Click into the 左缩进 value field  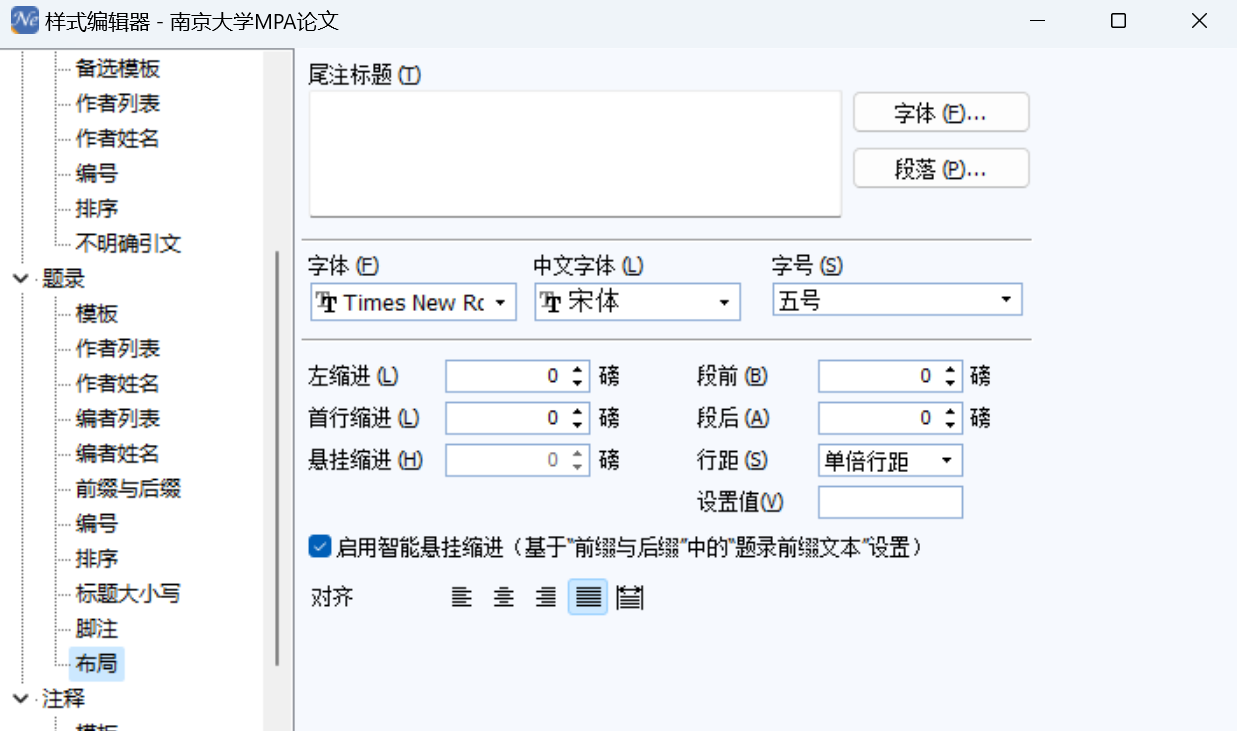[506, 376]
